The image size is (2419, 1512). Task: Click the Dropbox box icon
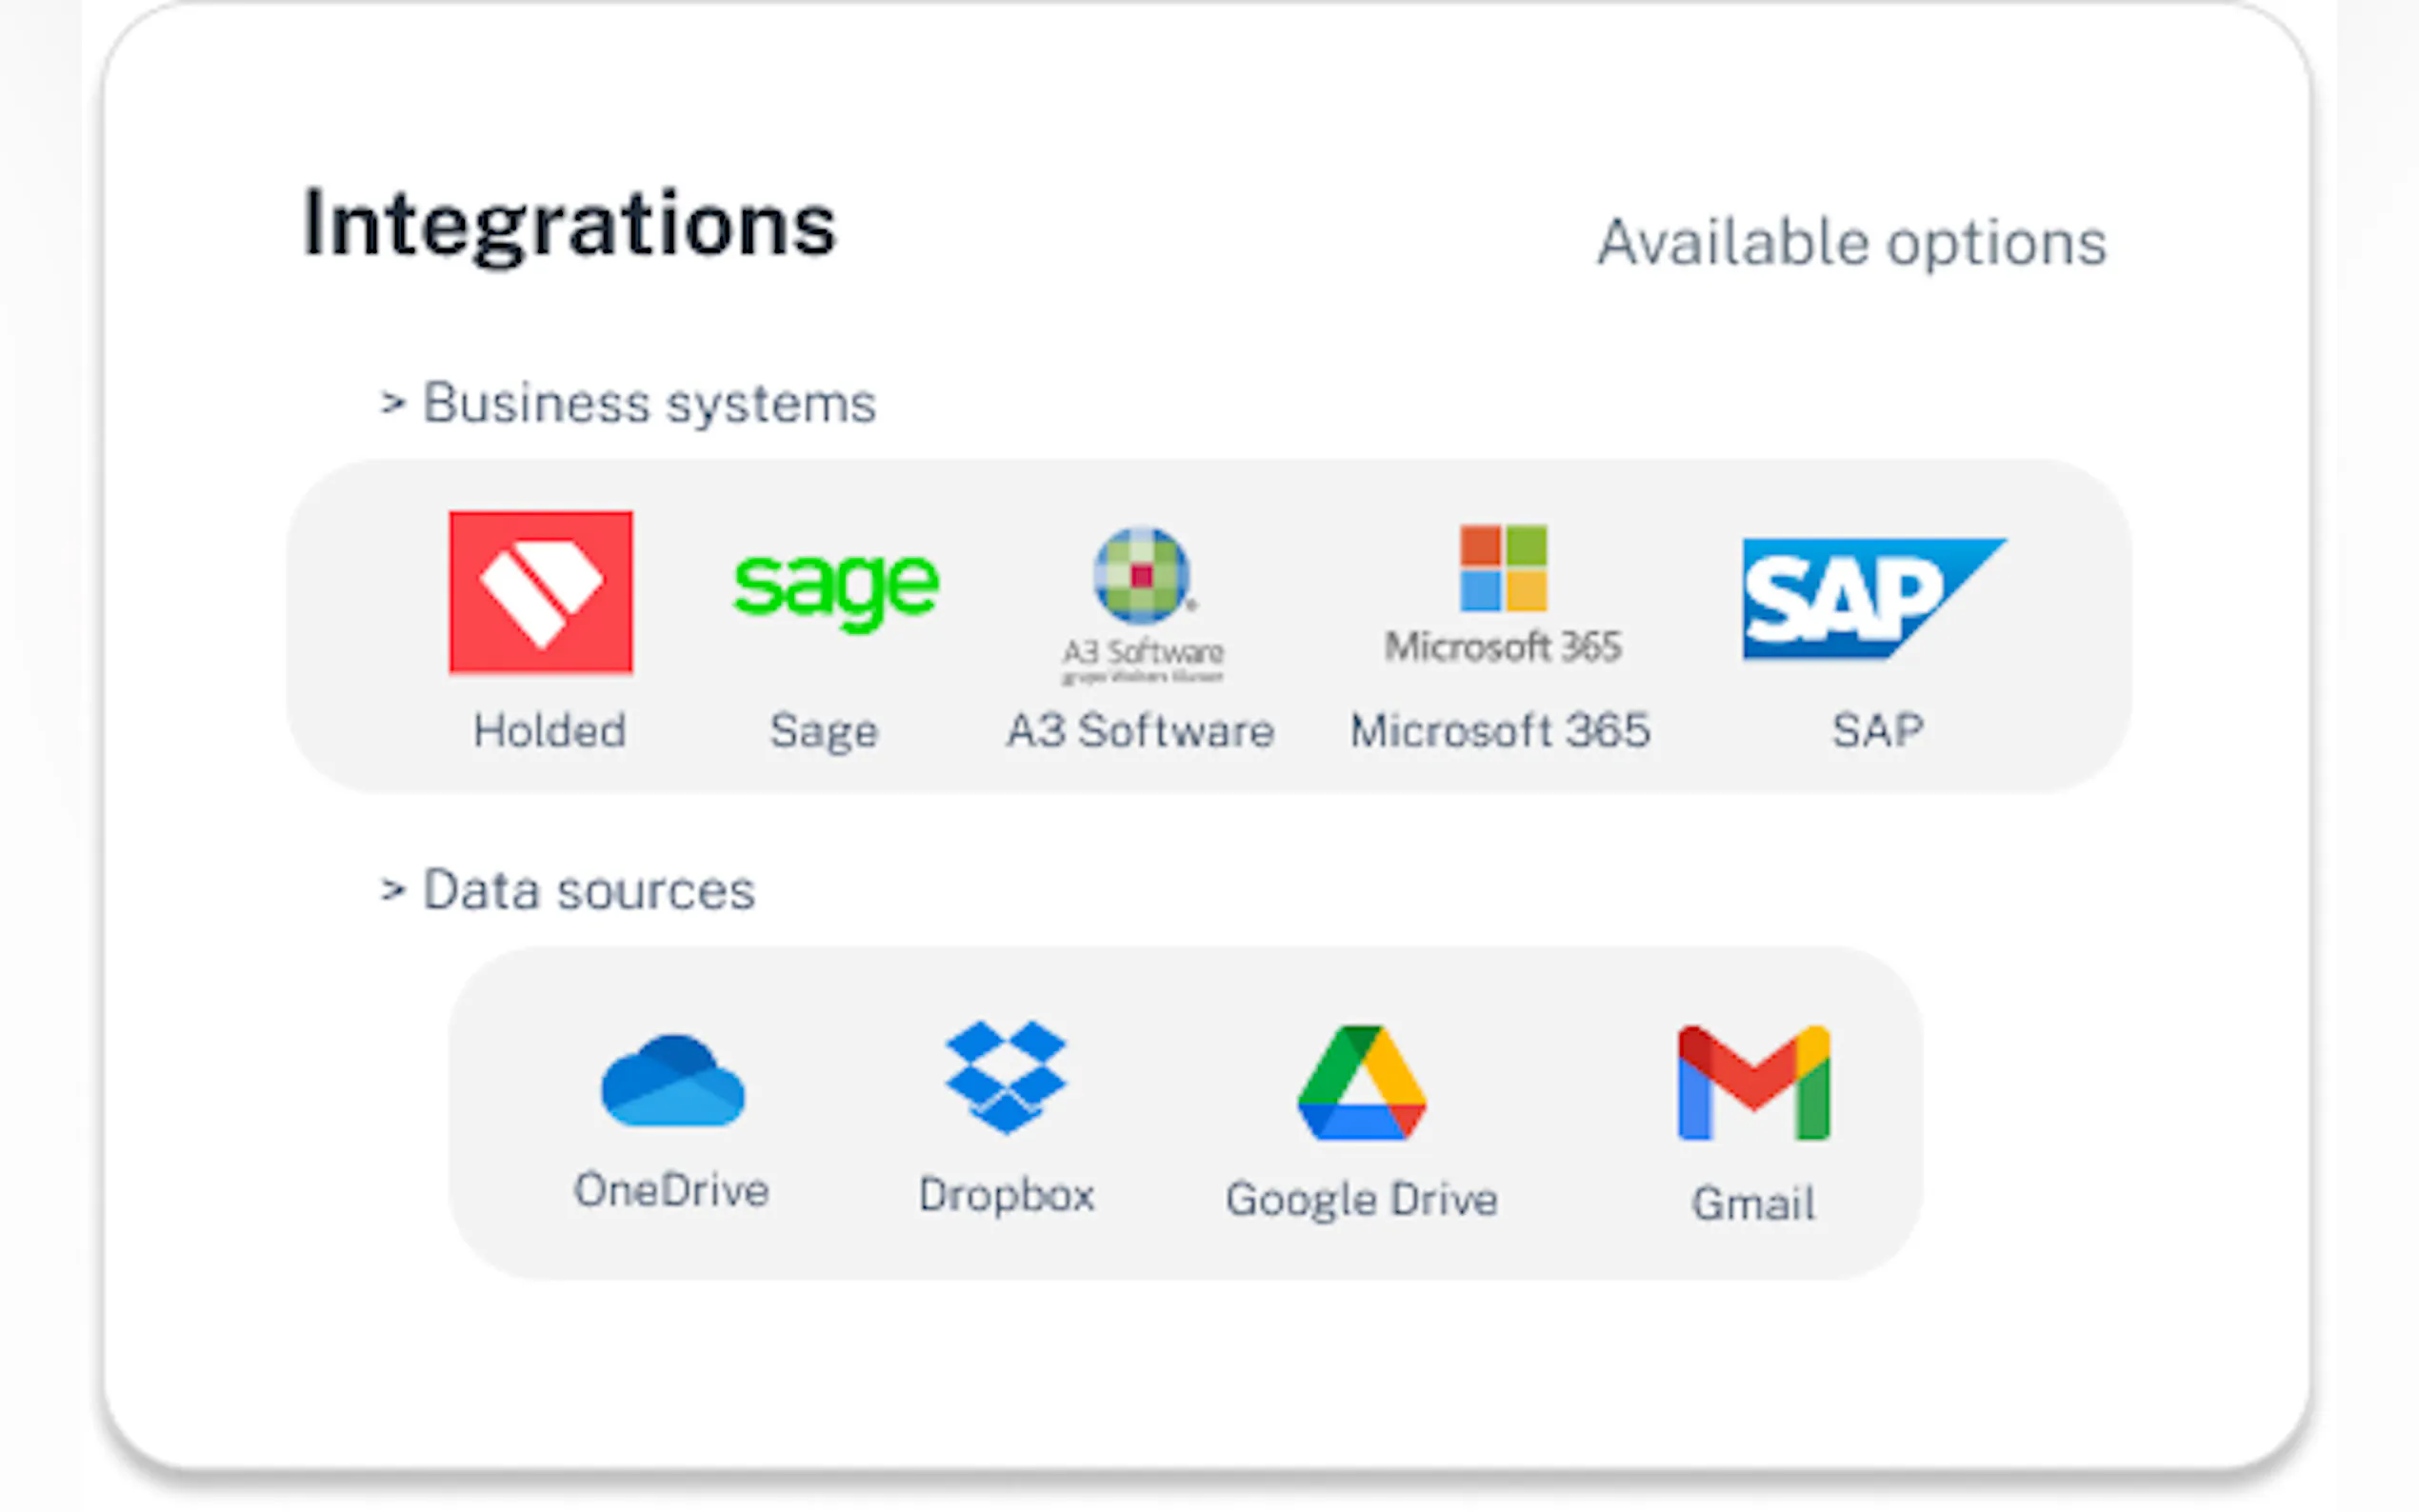point(1006,1076)
